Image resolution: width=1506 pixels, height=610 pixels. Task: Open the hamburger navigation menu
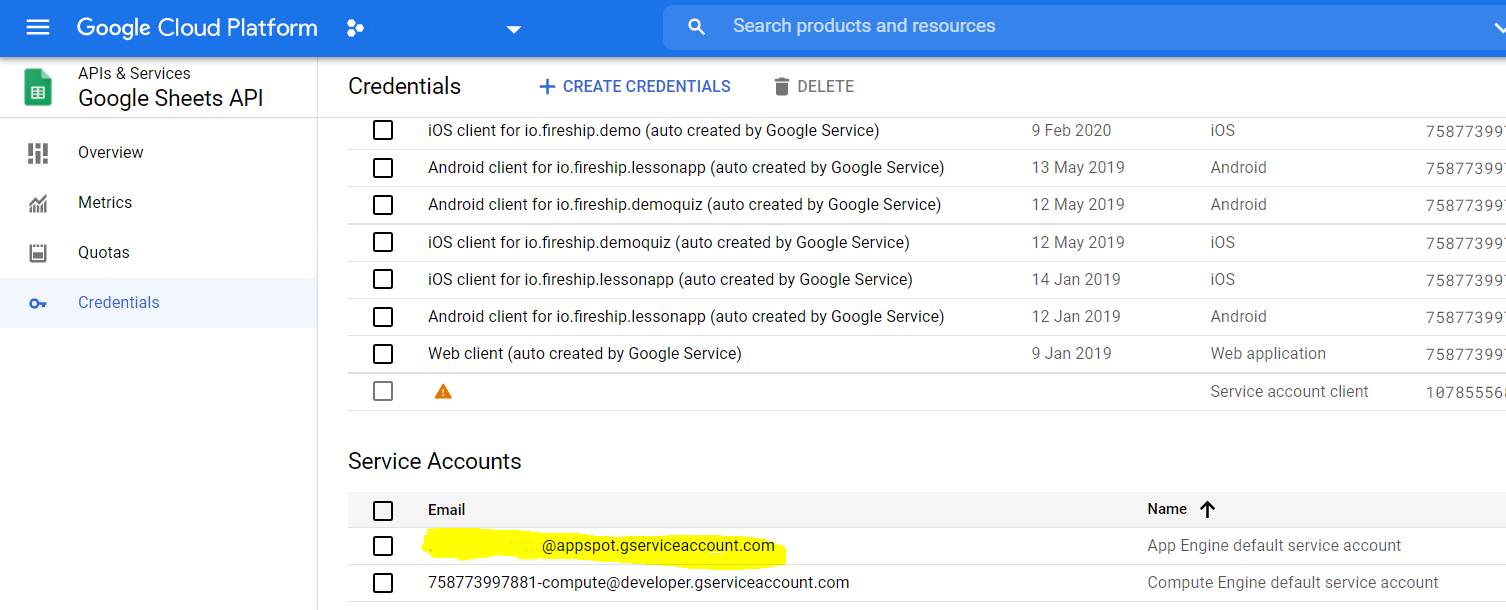38,27
